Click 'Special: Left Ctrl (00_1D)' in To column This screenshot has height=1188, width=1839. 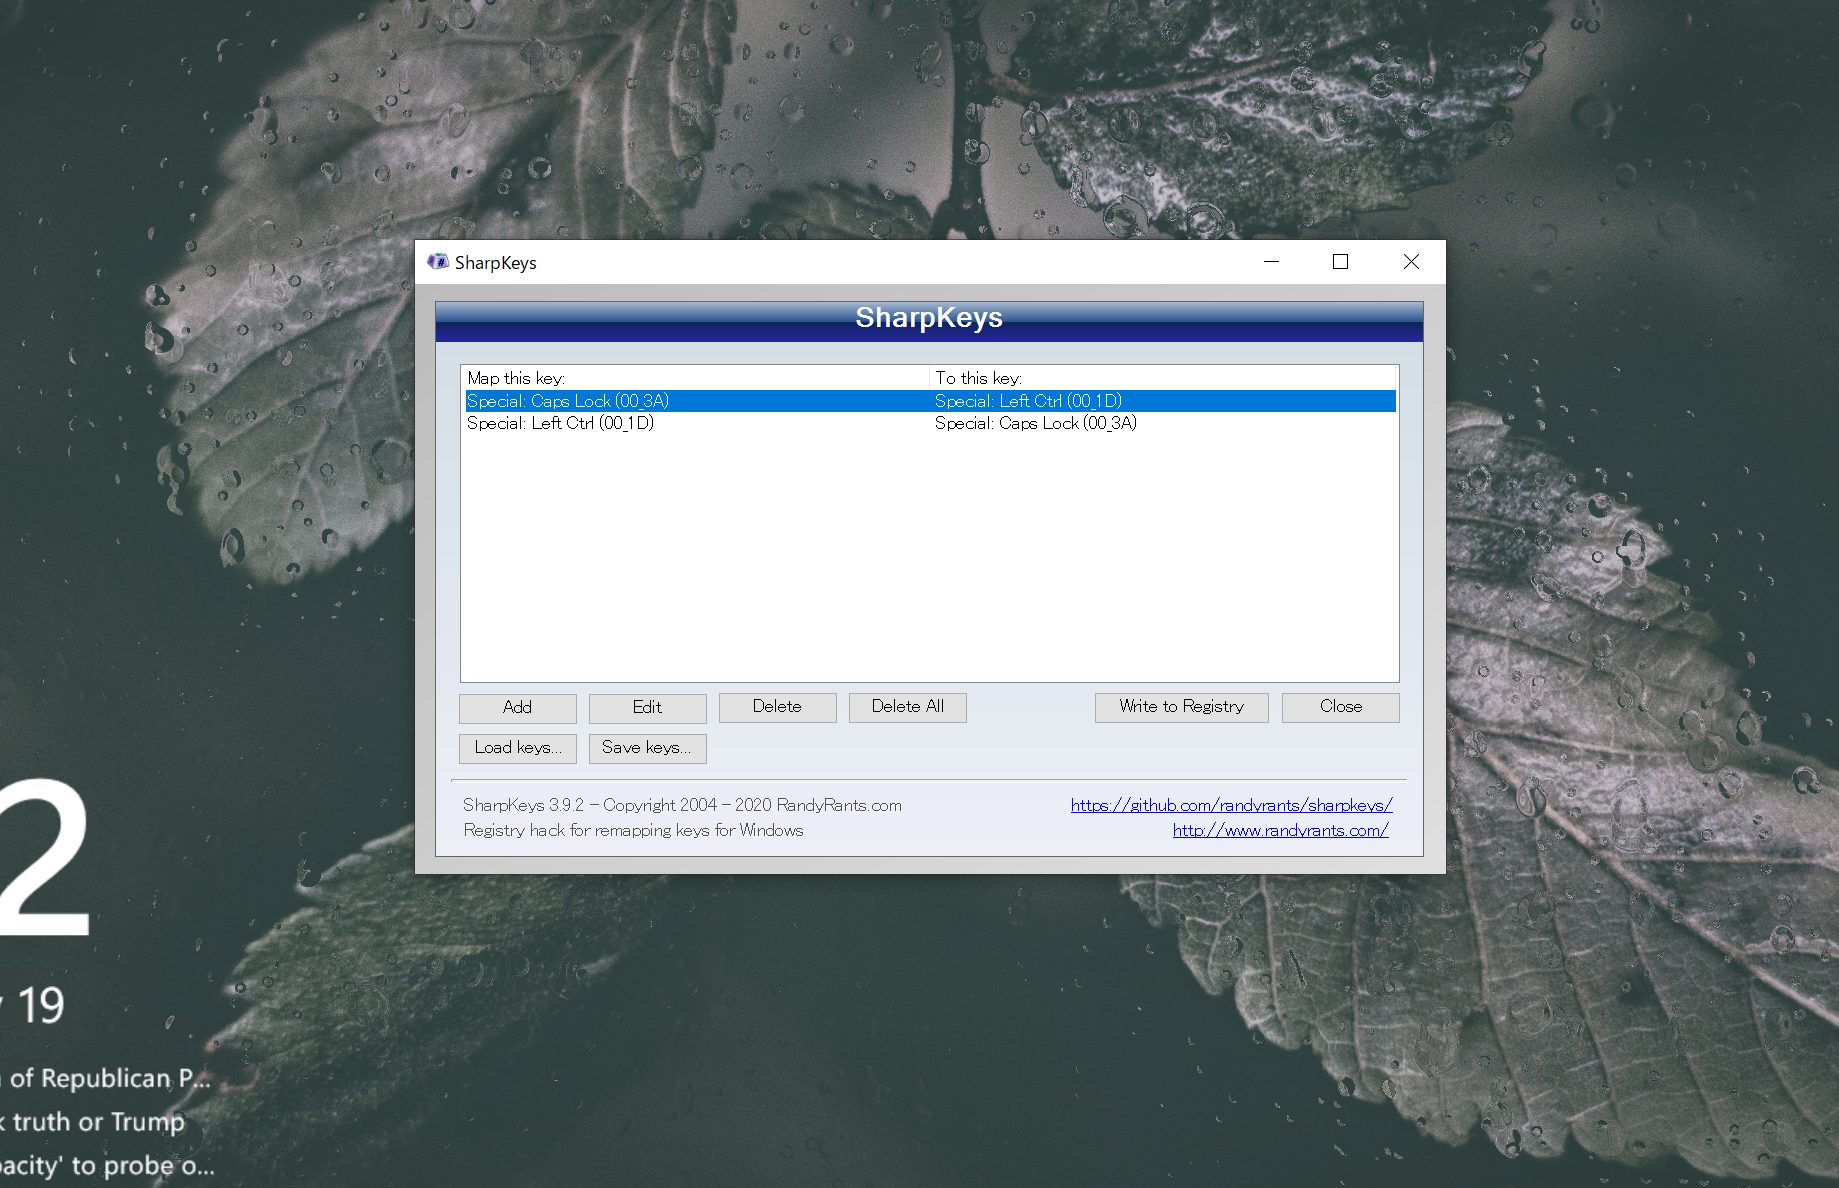pos(1028,401)
